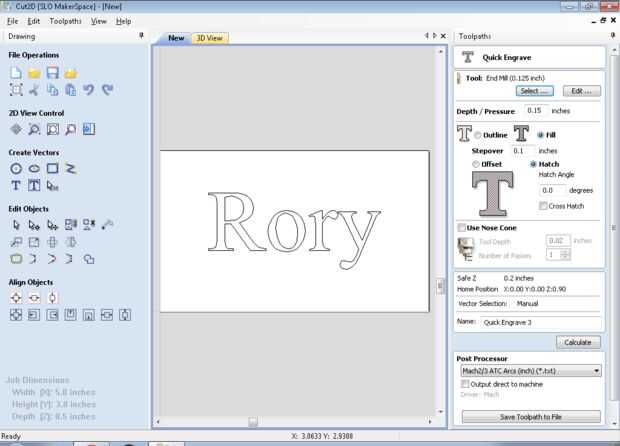
Task: Pin the Drawing panel
Action: (x=141, y=36)
